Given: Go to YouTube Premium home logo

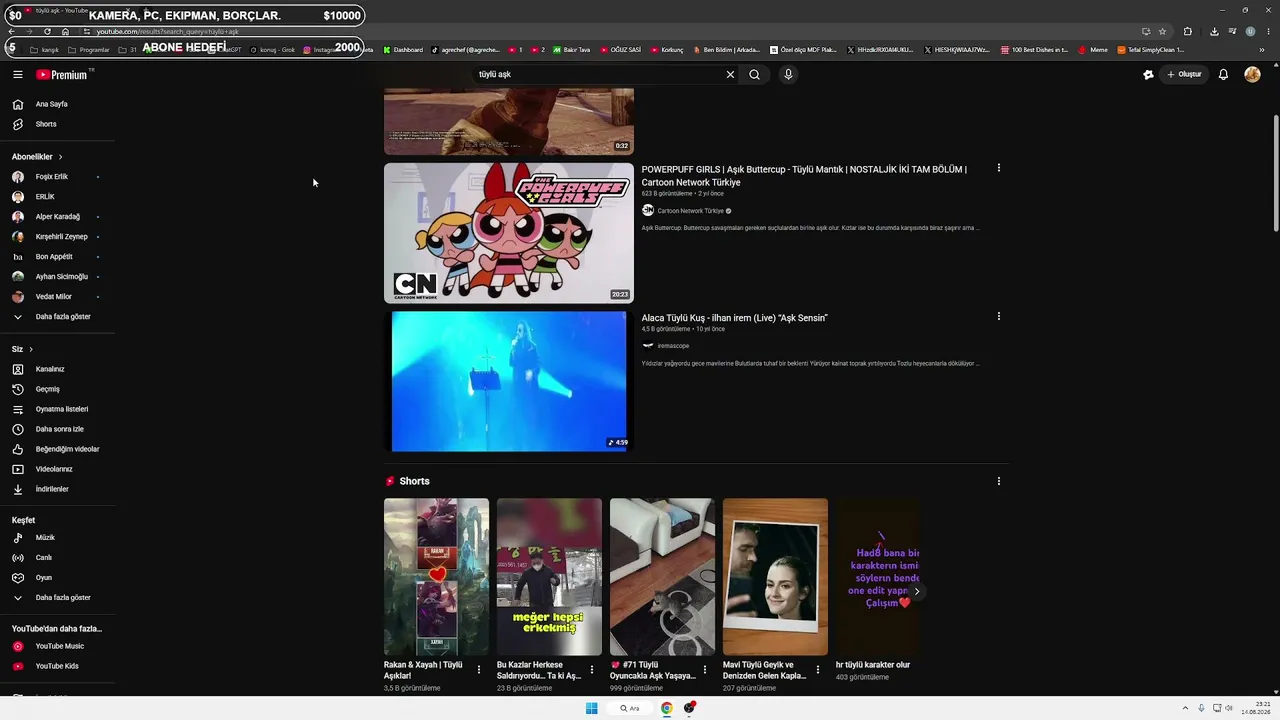Looking at the screenshot, I should [x=62, y=74].
